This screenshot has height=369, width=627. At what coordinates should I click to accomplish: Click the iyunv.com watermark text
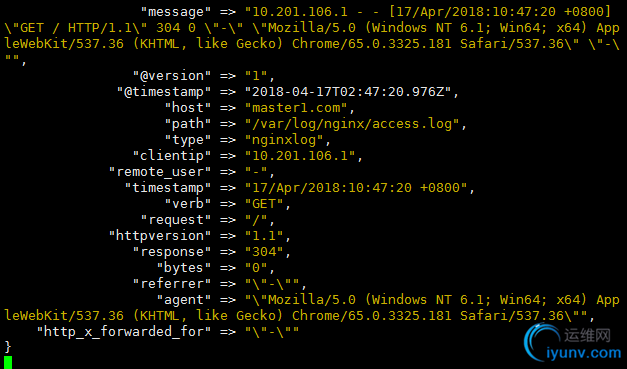(583, 353)
